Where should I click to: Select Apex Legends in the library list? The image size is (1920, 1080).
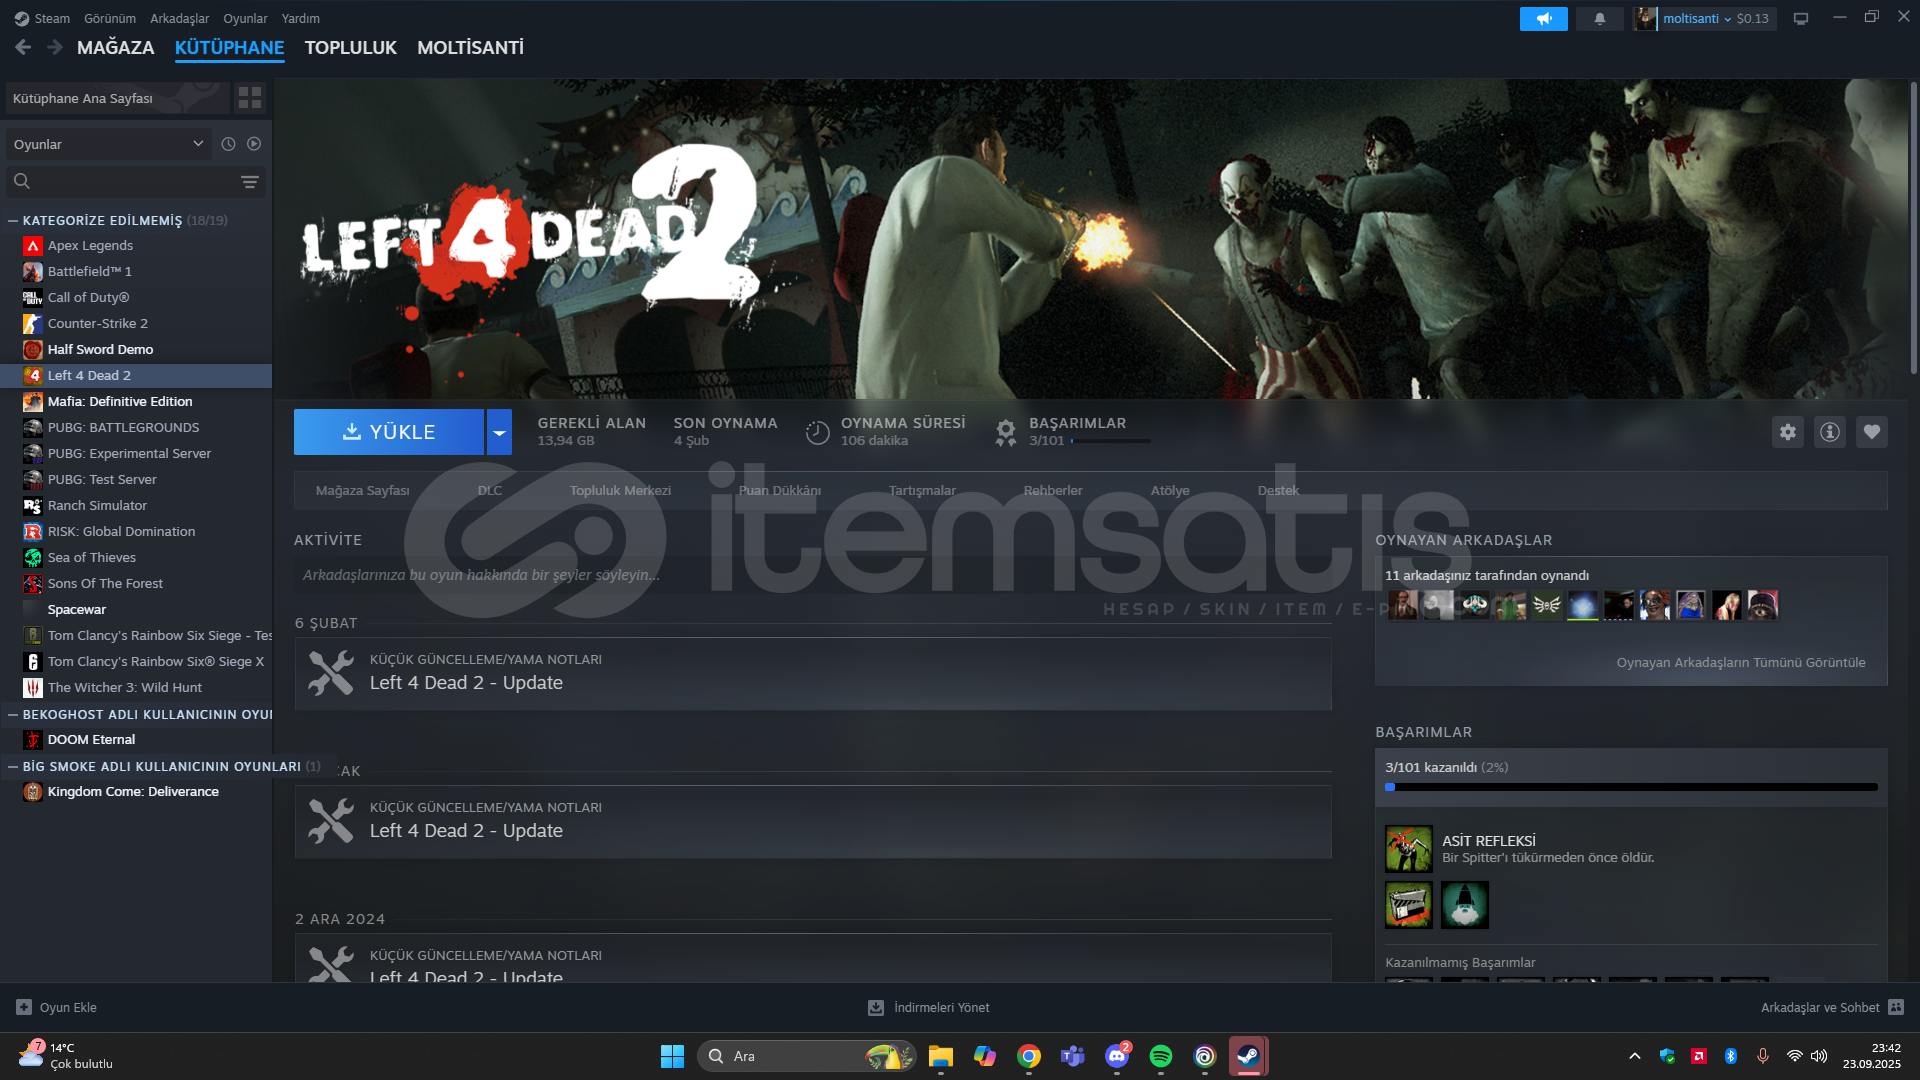(136, 245)
